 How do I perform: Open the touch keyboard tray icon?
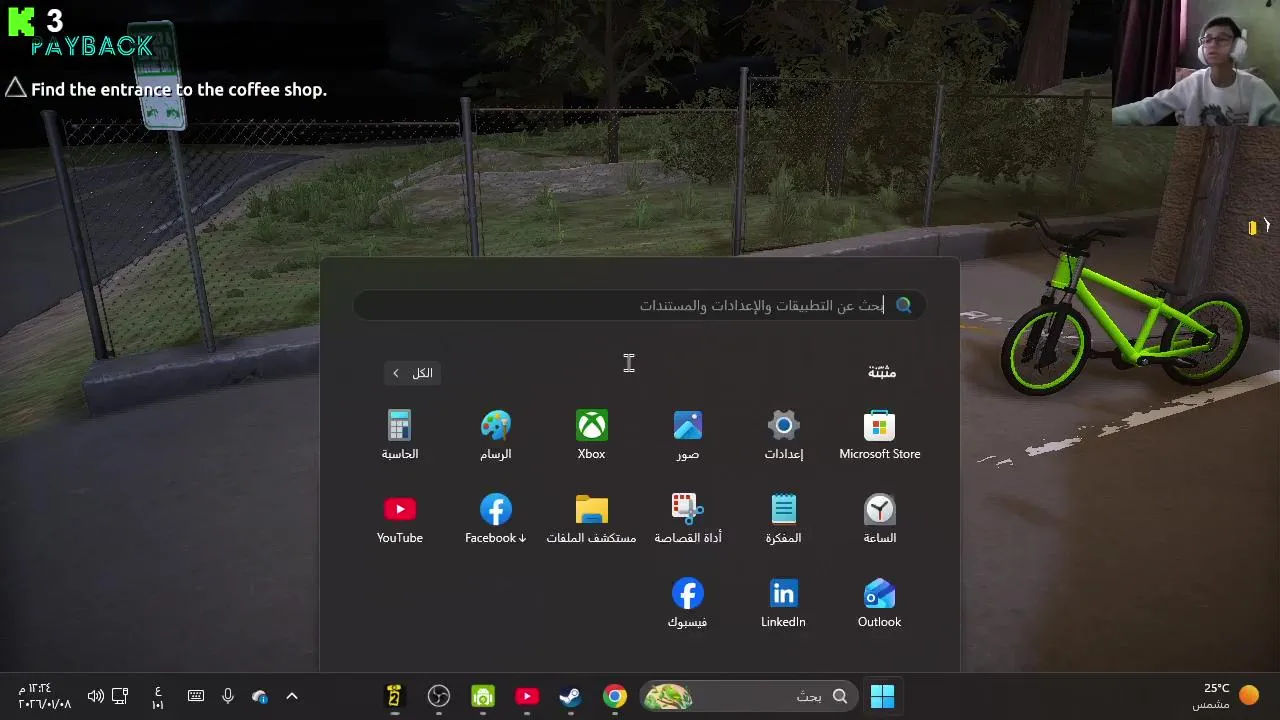point(196,696)
